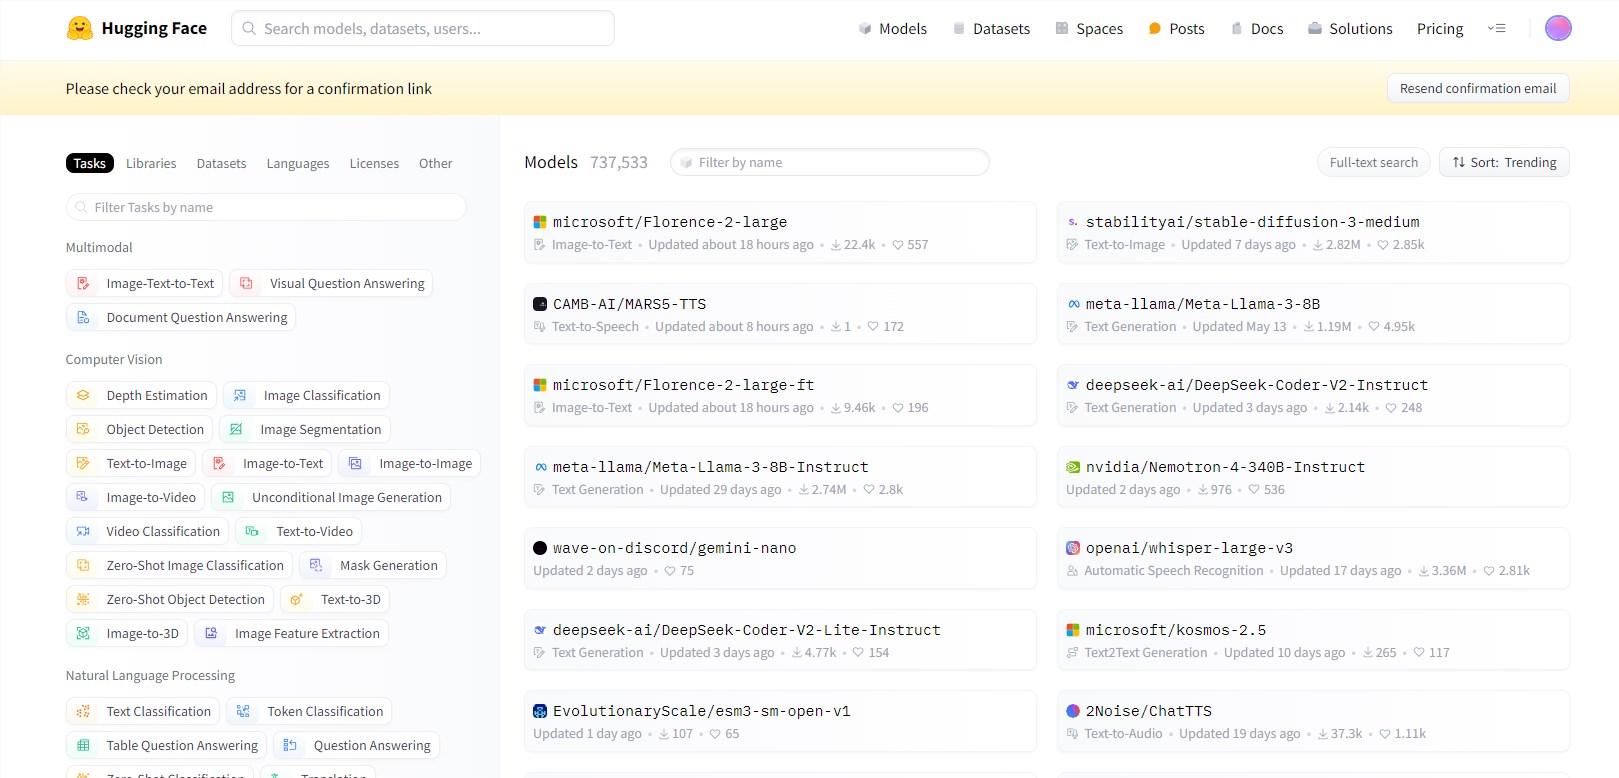Pick the Text-to-Video task icon
This screenshot has width=1619, height=778.
pos(253,532)
